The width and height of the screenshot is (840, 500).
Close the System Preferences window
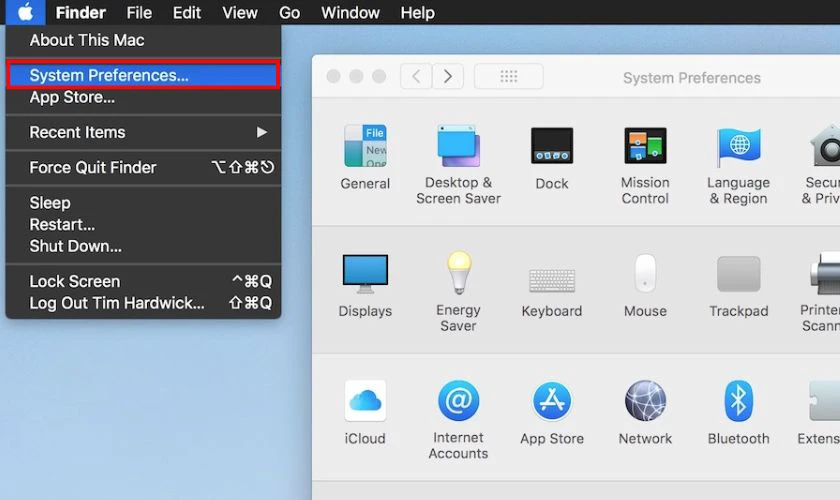[x=333, y=77]
